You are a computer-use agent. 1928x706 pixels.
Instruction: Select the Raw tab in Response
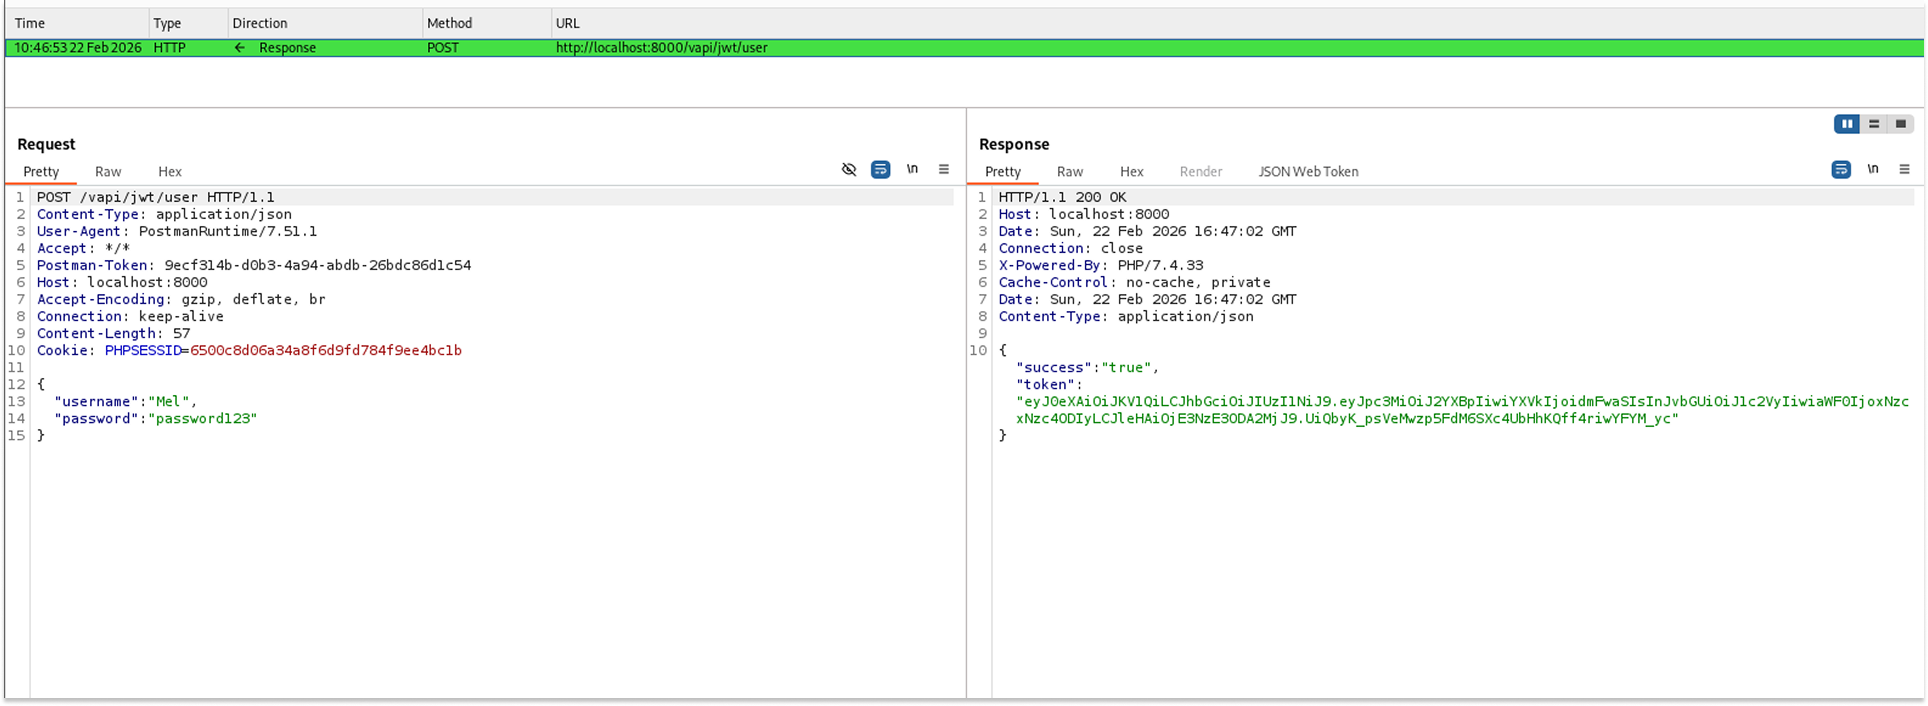tap(1070, 172)
